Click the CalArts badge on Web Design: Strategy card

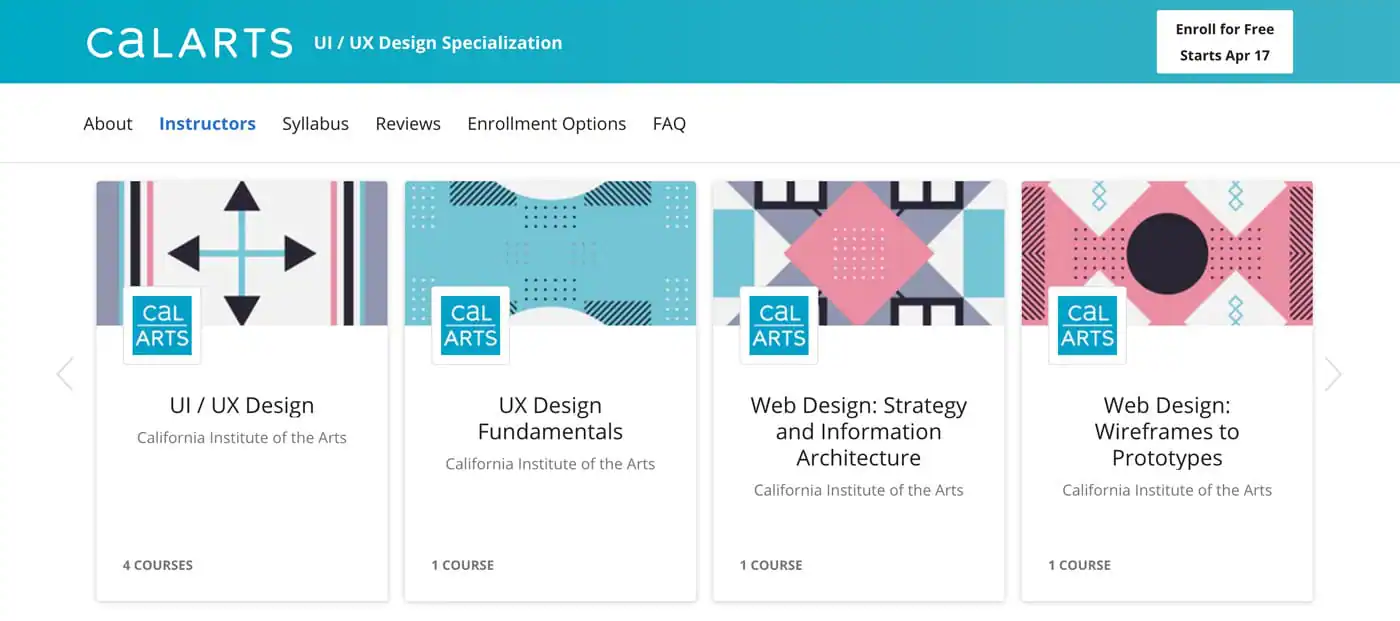point(778,325)
